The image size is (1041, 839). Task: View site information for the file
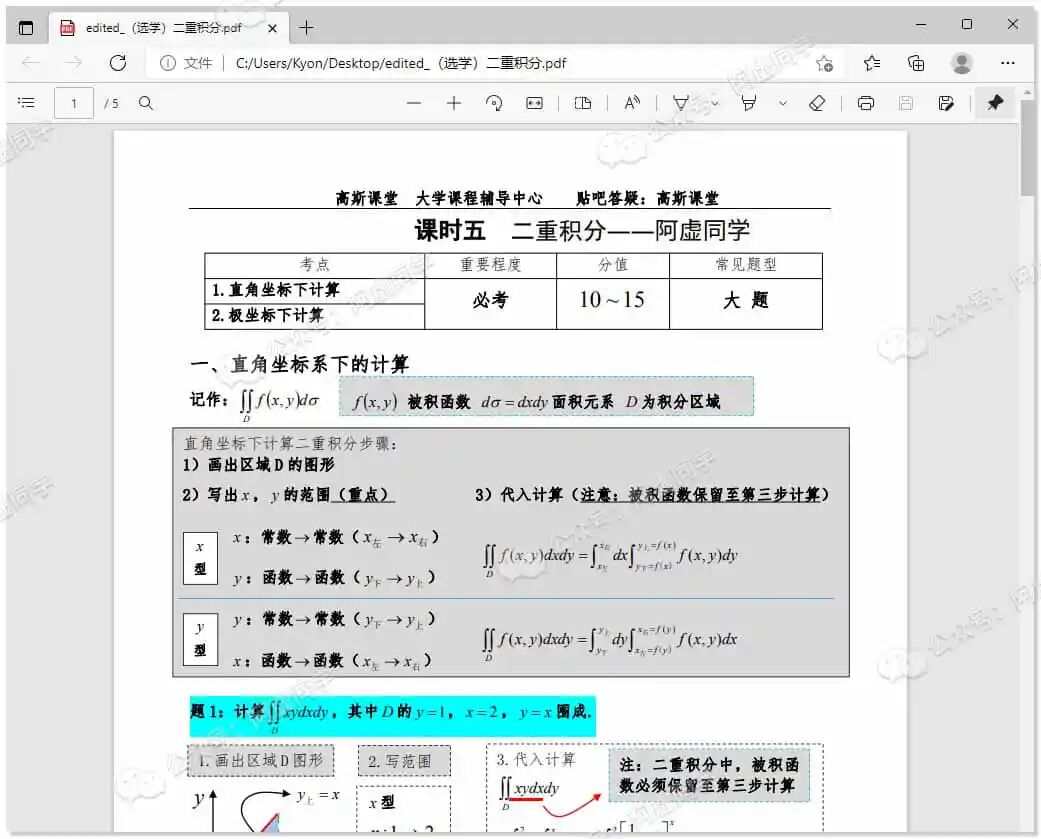pyautogui.click(x=168, y=63)
